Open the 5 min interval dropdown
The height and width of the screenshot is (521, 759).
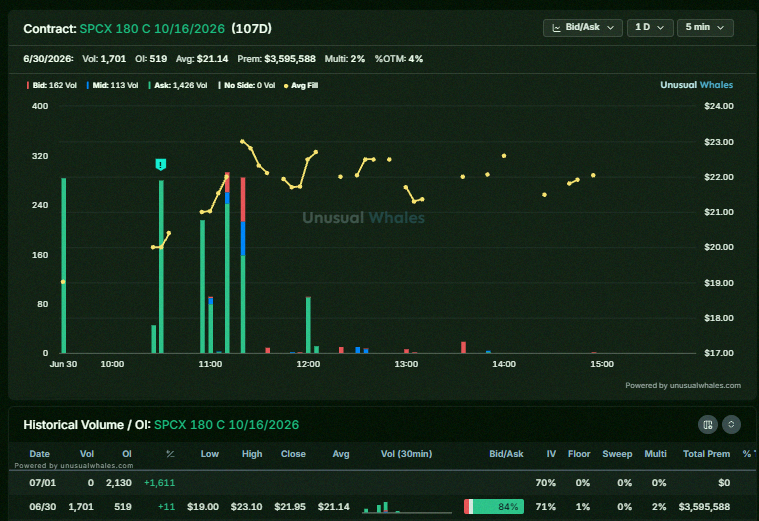point(705,28)
